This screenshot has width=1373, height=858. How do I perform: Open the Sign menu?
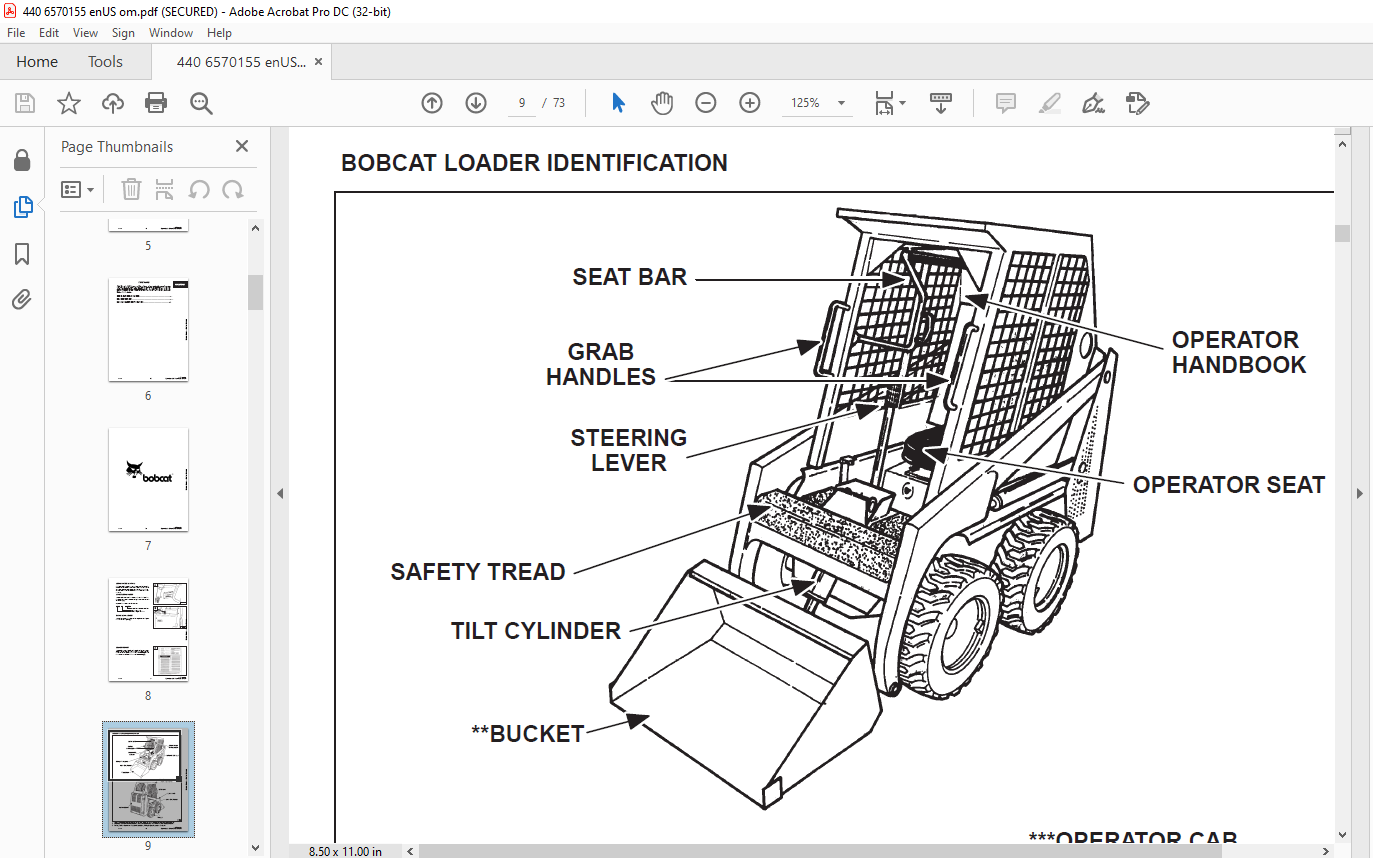(123, 33)
